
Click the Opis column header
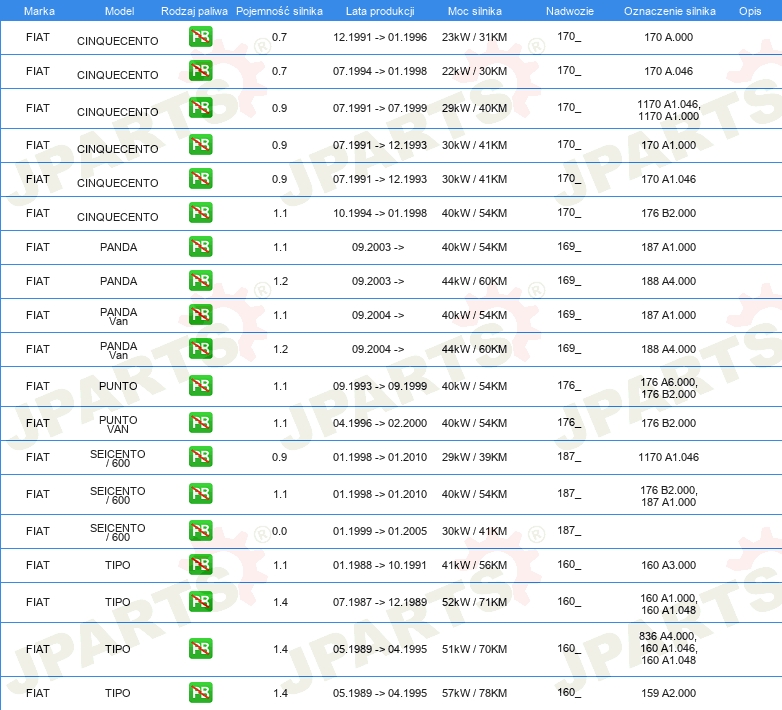(750, 11)
